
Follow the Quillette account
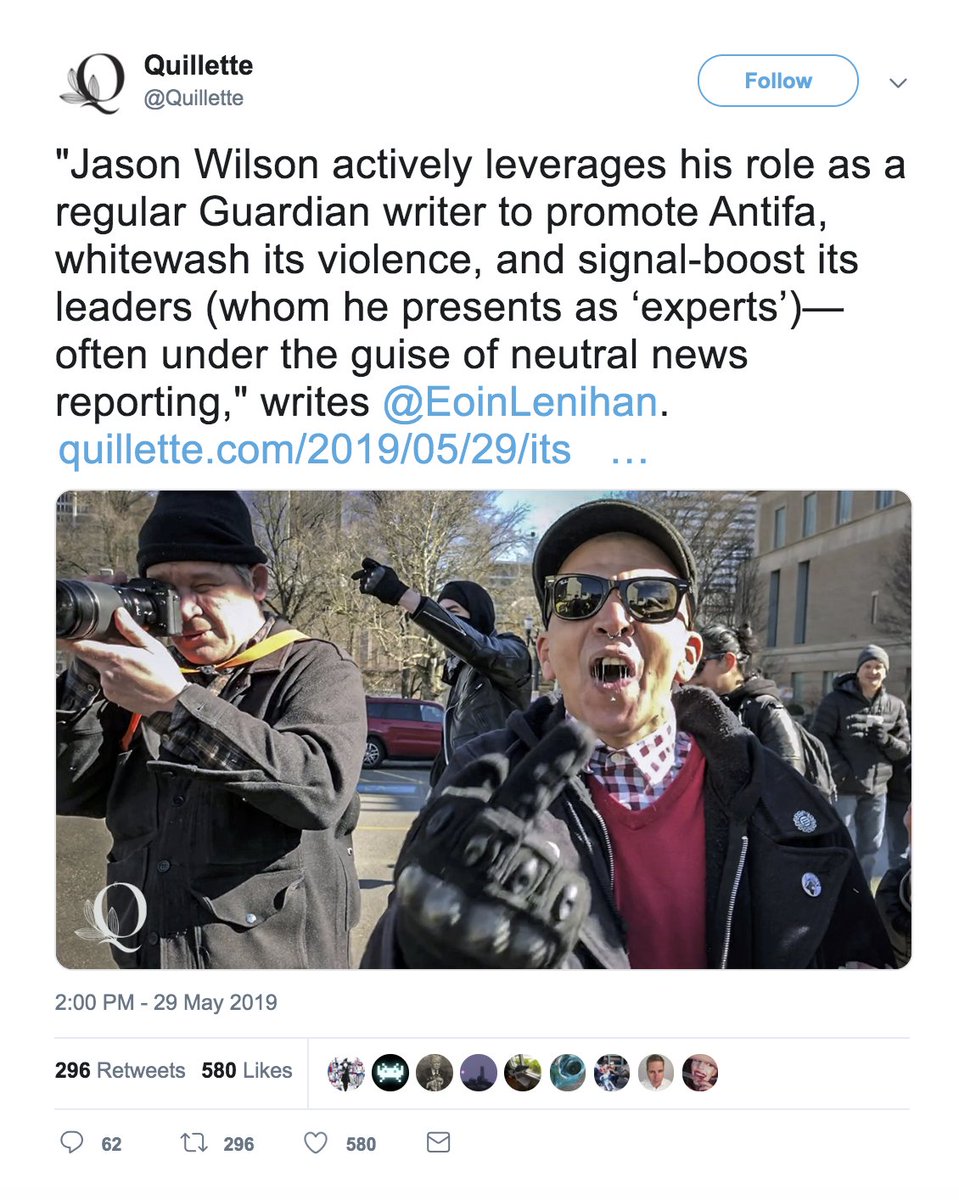[x=778, y=81]
